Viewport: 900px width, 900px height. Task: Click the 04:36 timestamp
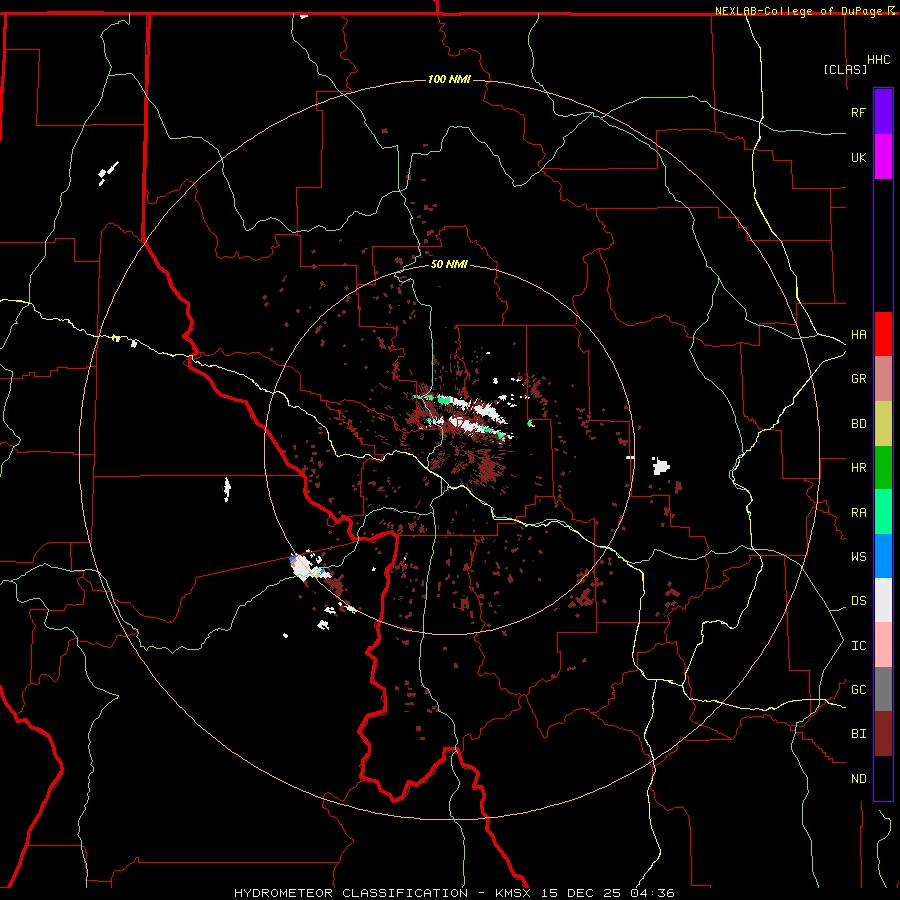(x=654, y=893)
